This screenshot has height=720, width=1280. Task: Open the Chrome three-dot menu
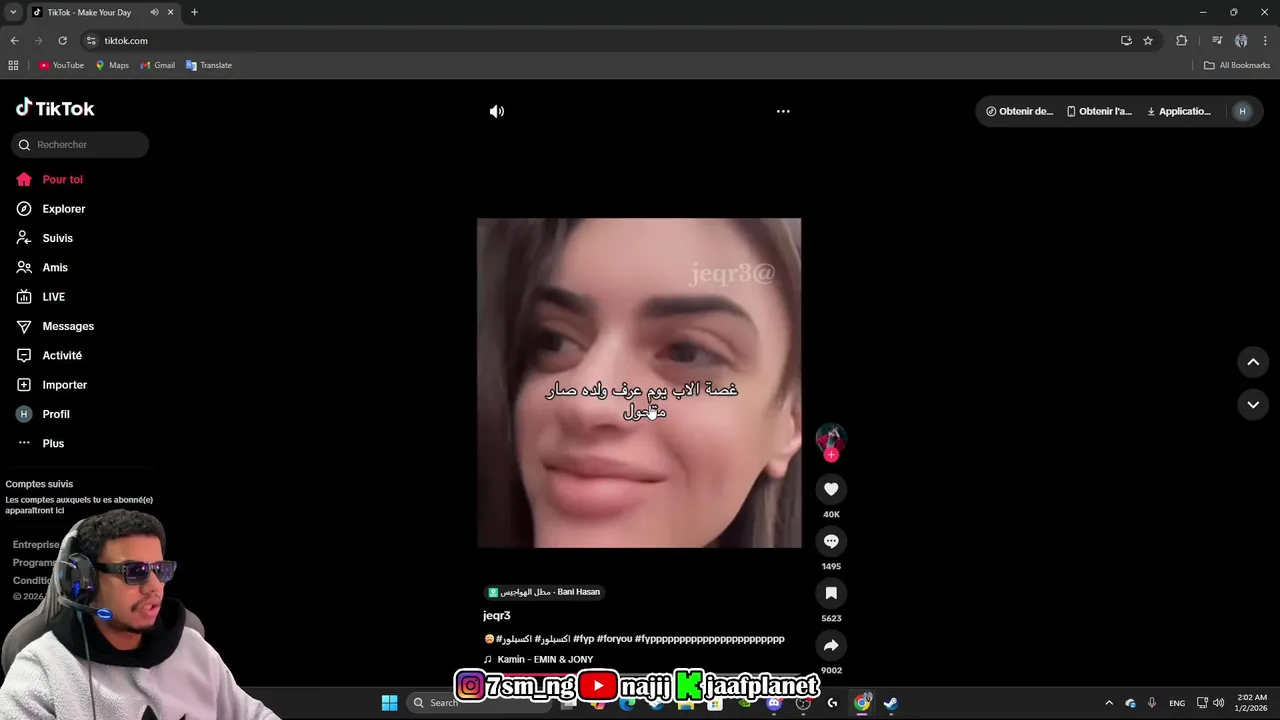1265,41
